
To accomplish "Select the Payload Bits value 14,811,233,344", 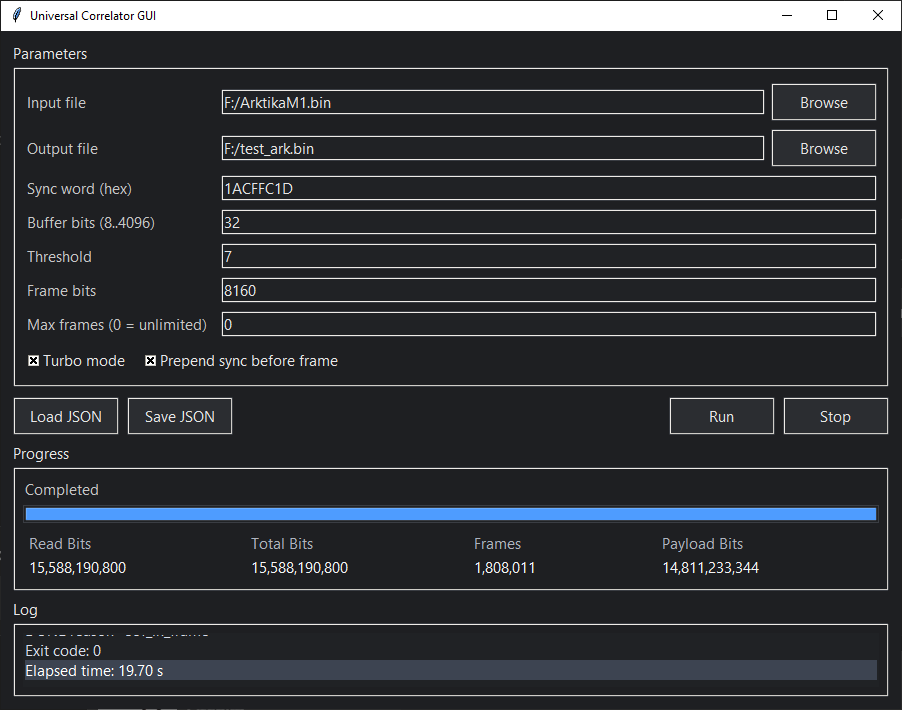I will (x=710, y=568).
